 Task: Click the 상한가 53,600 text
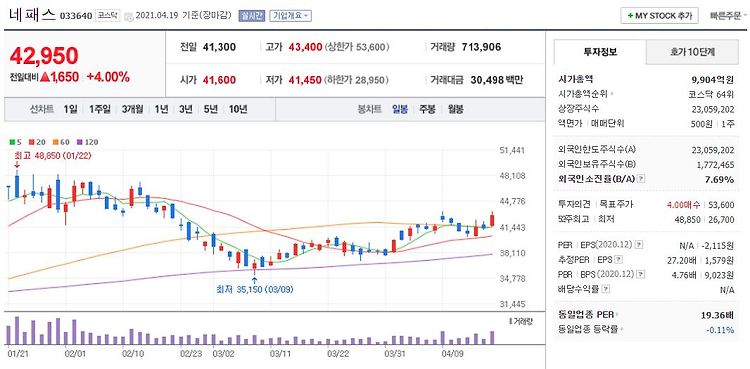coord(356,47)
